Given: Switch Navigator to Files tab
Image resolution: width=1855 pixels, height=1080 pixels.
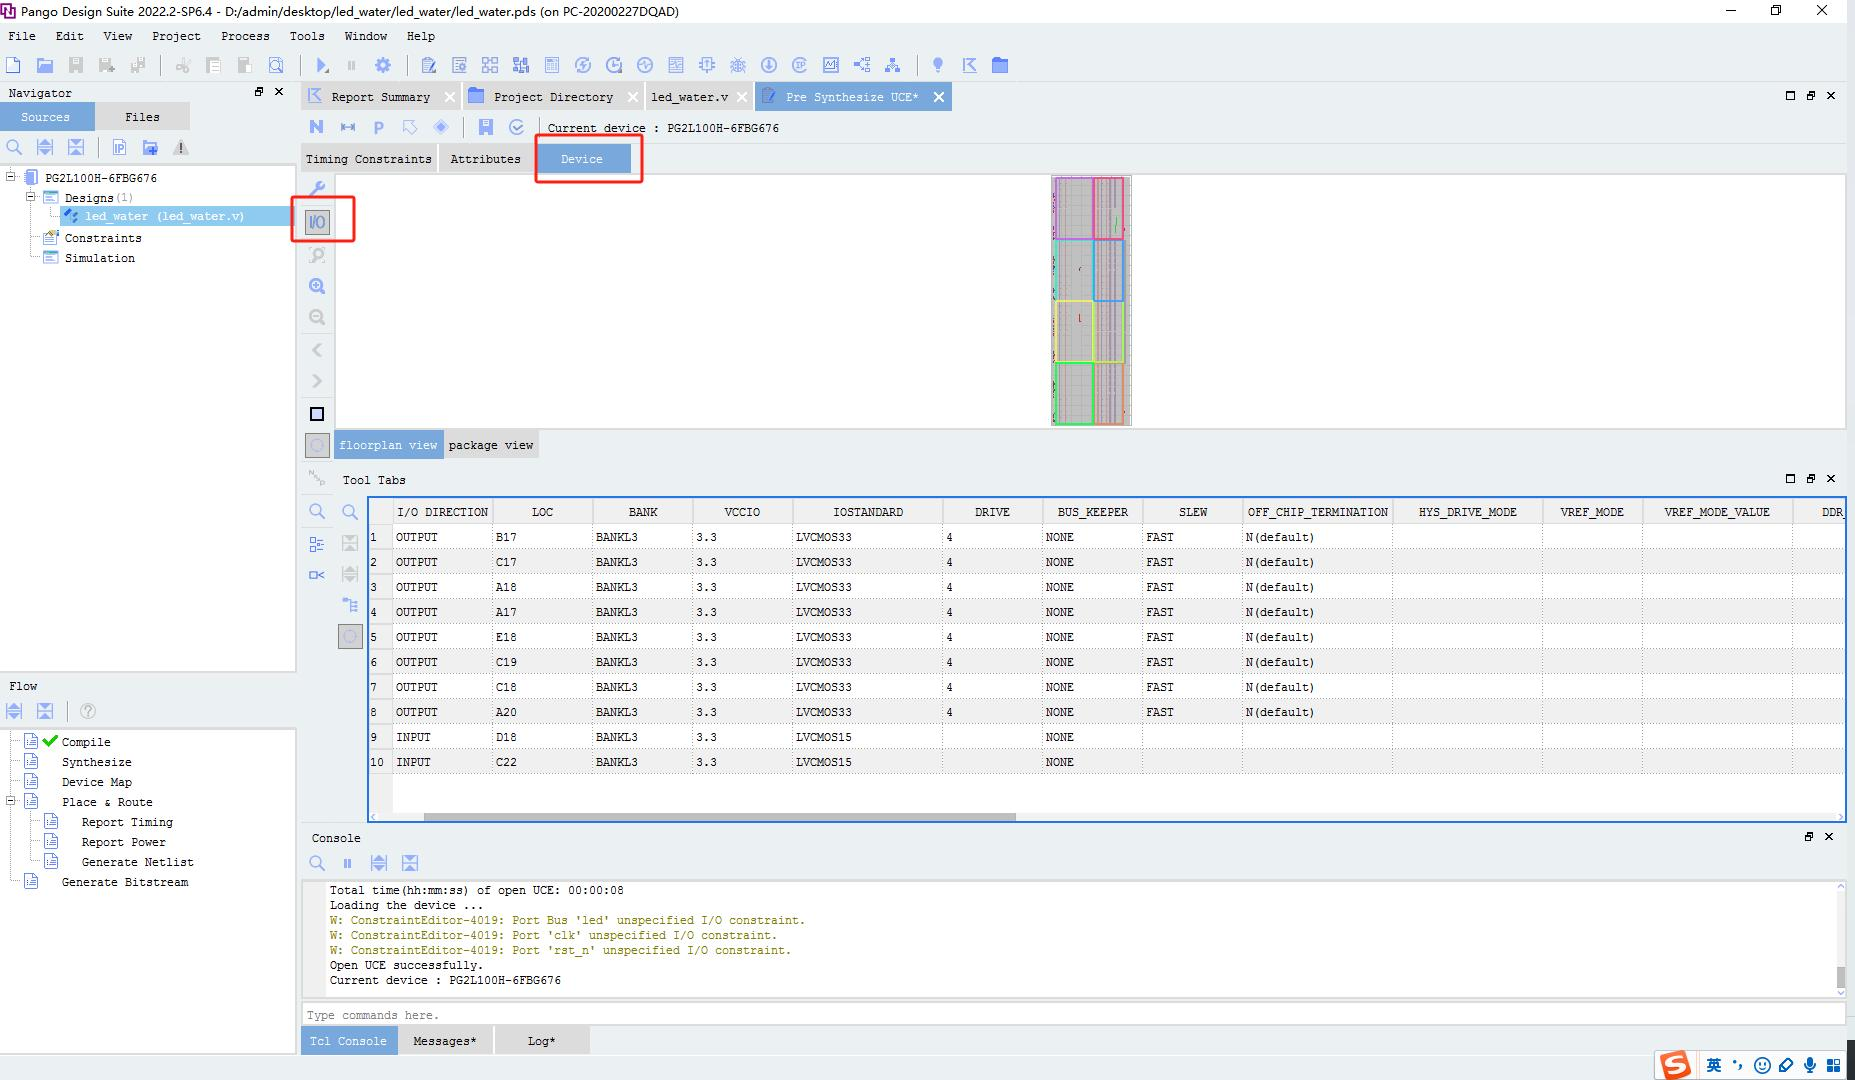Looking at the screenshot, I should (x=142, y=117).
